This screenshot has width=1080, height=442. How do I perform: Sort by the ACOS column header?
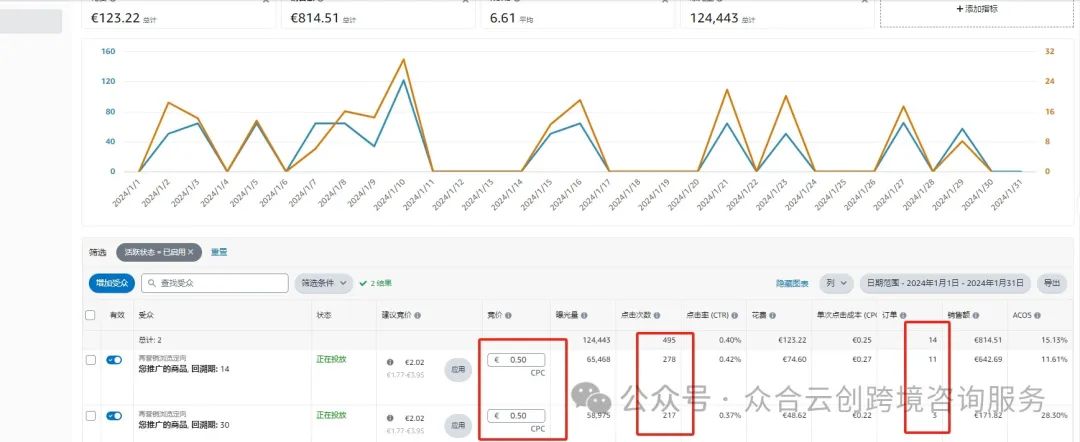[1022, 315]
